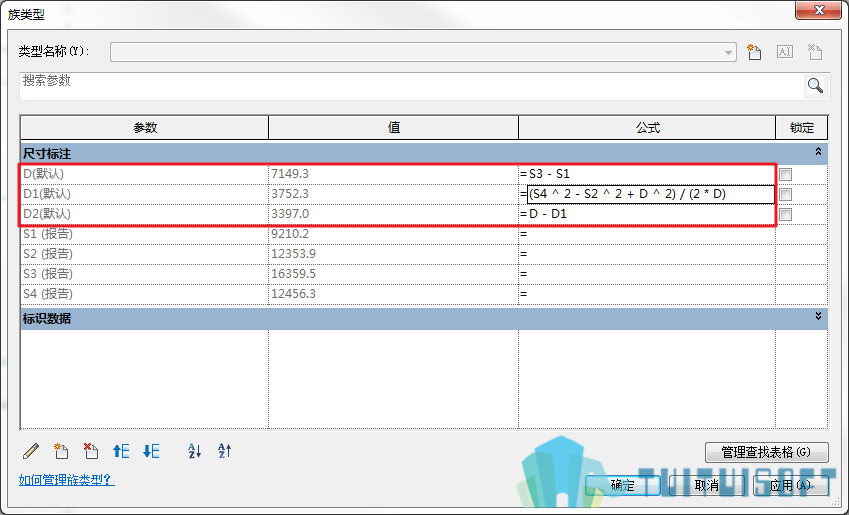The height and width of the screenshot is (515, 849).
Task: Expand the 标识数据 group
Action: [818, 316]
